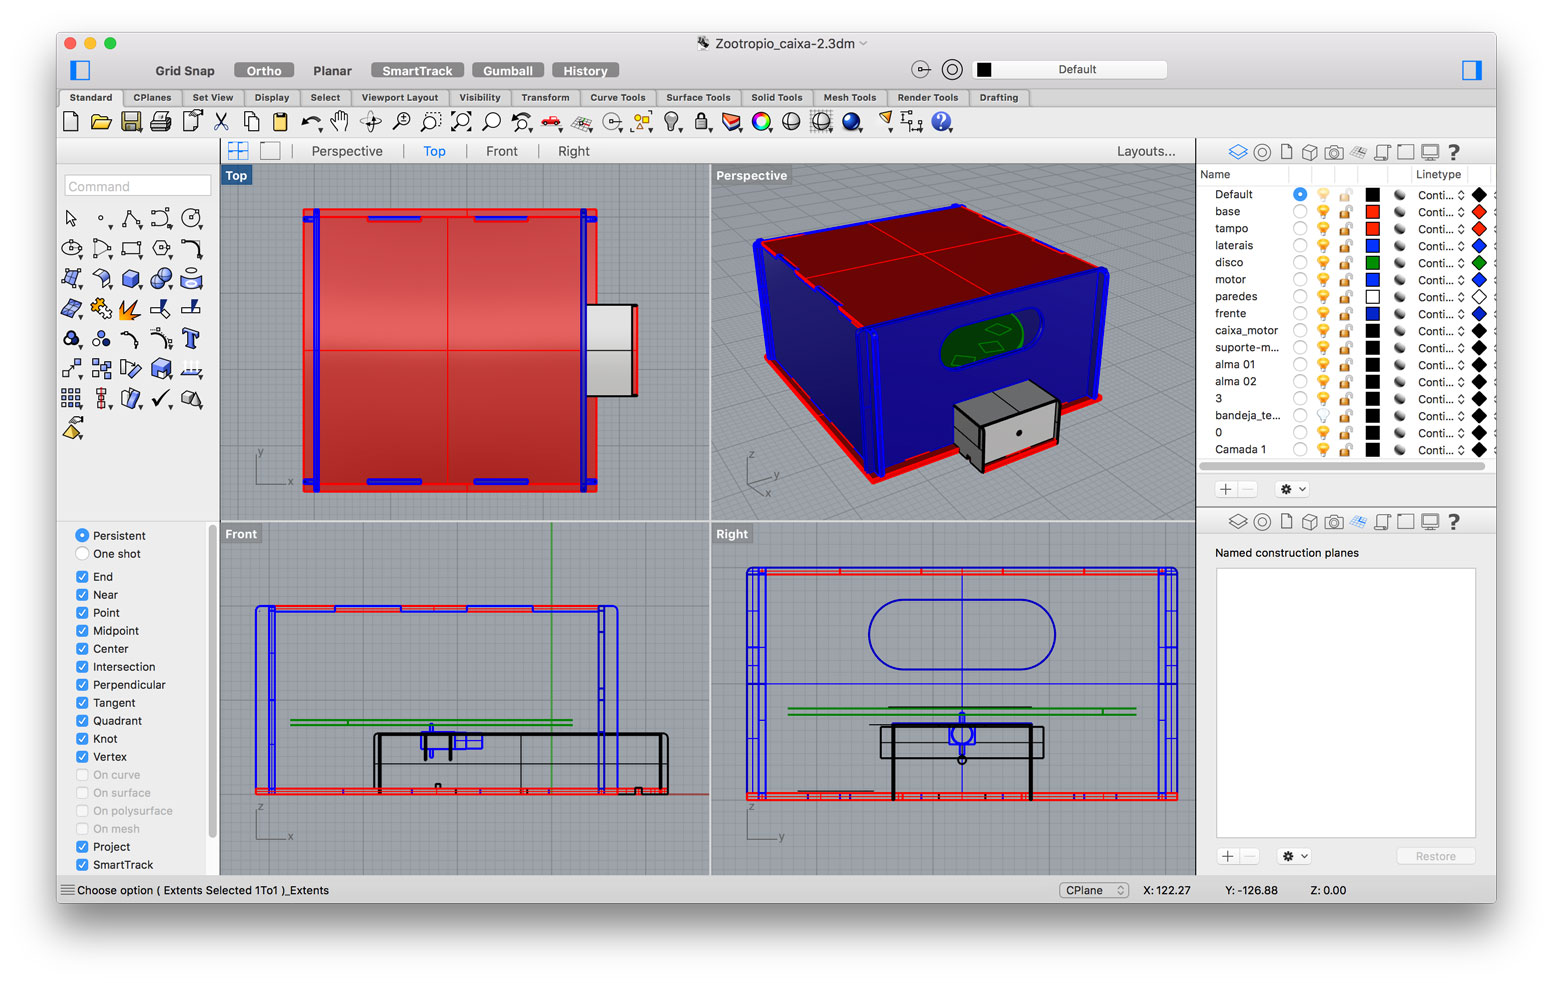Click the Open file folder icon
The image size is (1552, 983).
101,122
